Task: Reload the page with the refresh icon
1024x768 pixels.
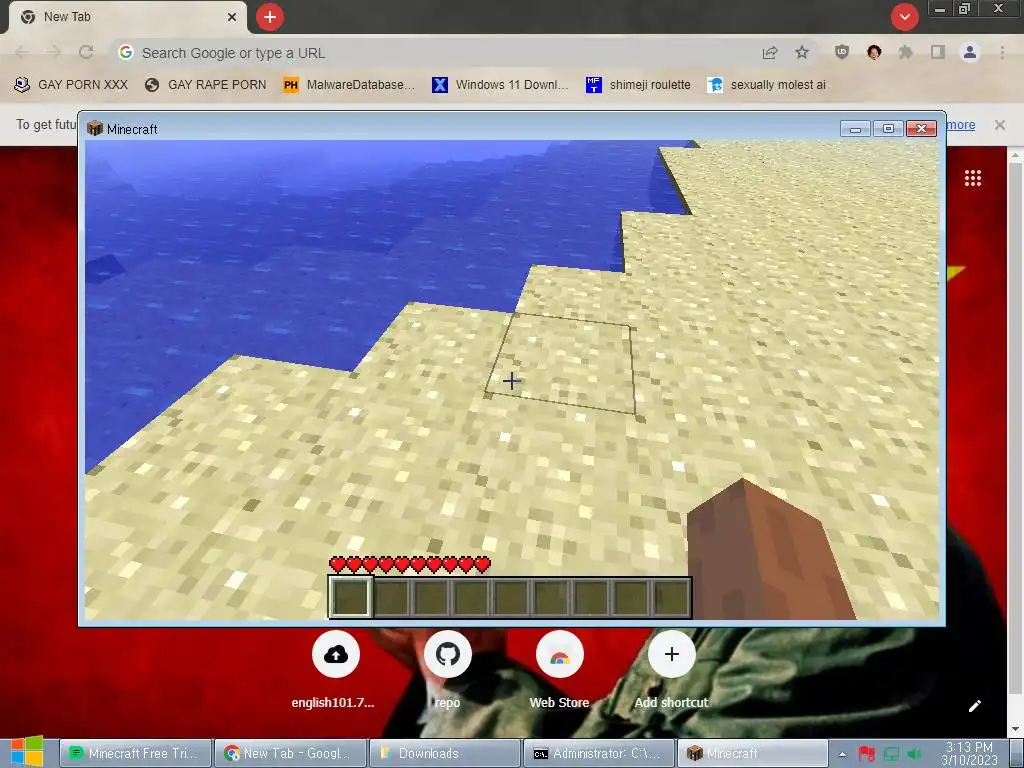Action: (86, 52)
